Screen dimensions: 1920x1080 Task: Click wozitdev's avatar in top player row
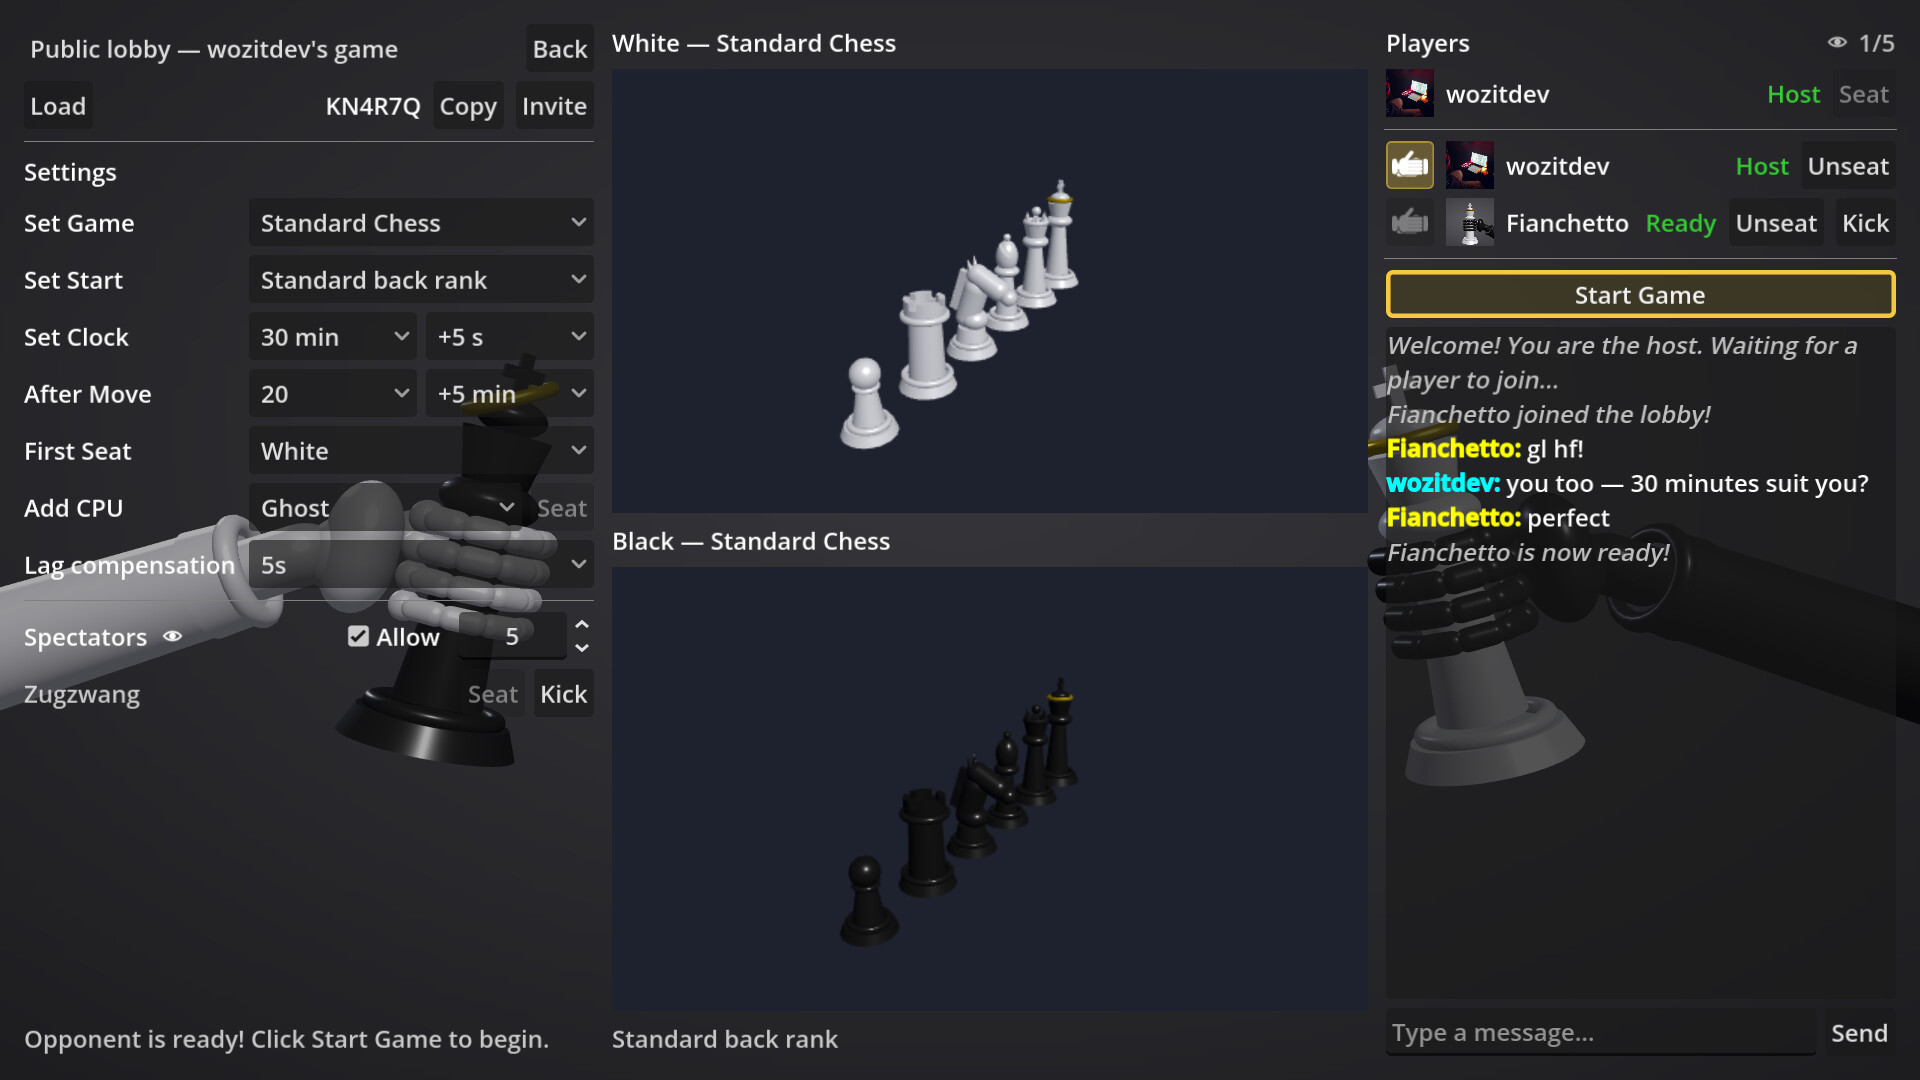tap(1410, 94)
